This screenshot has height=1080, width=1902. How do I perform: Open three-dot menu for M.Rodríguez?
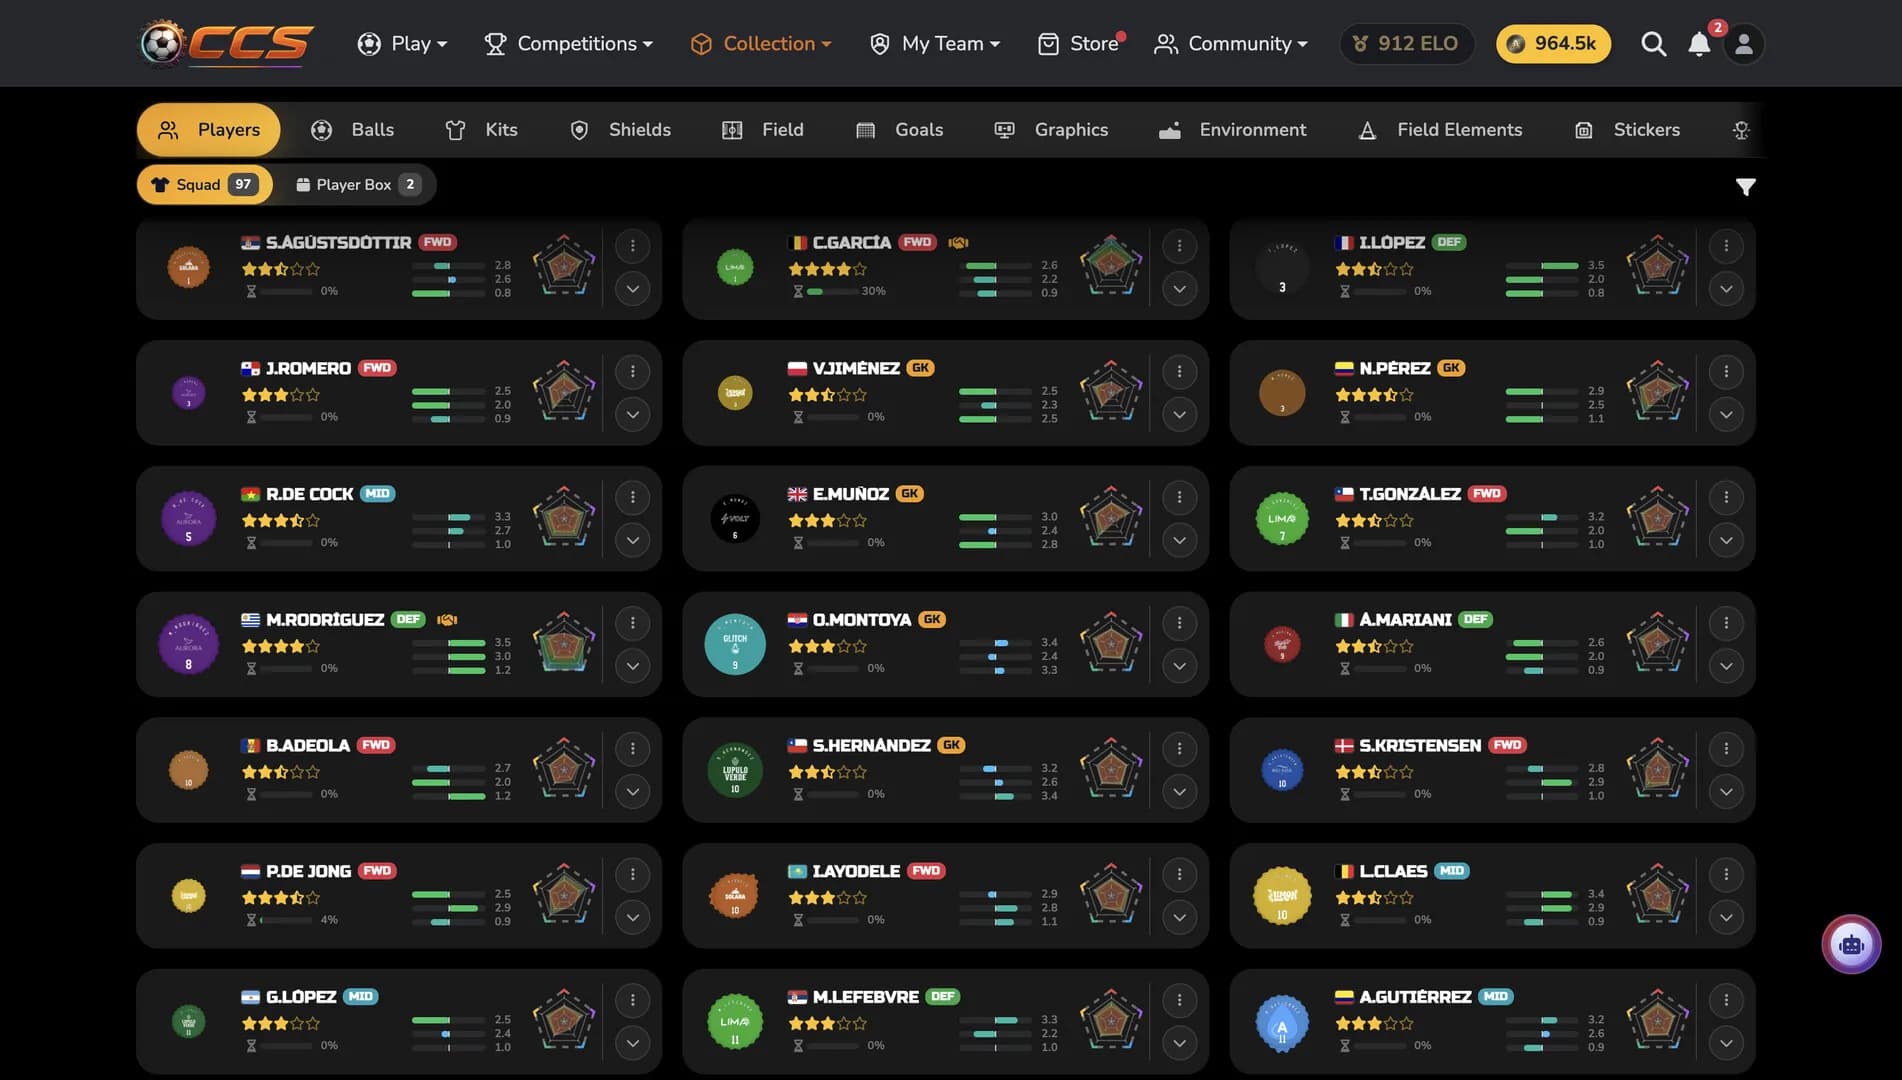coord(632,623)
